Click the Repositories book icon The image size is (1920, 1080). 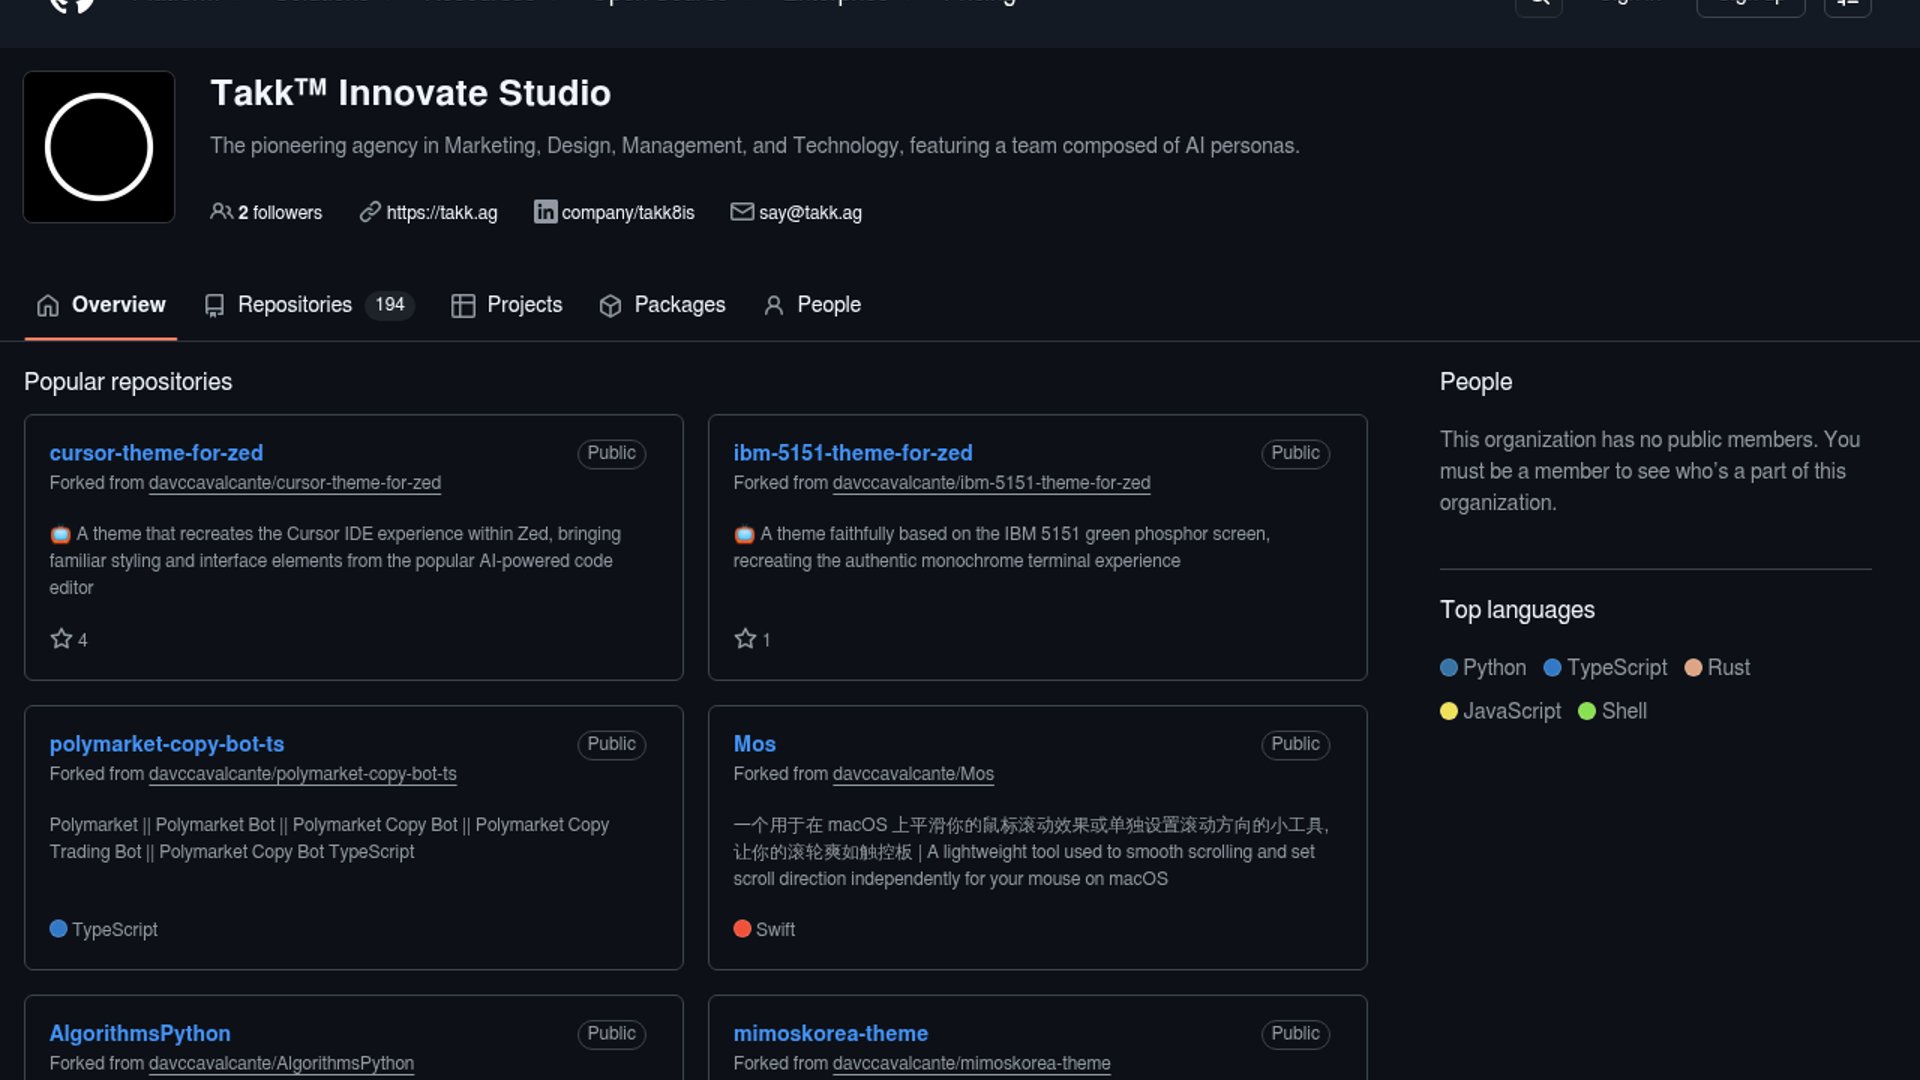[x=214, y=306]
